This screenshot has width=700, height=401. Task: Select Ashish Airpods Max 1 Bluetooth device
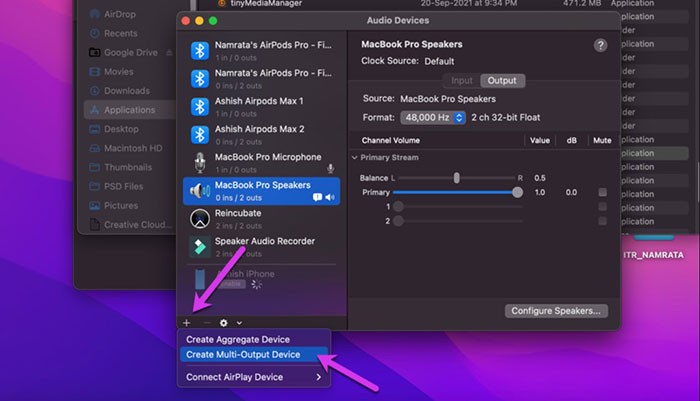258,106
